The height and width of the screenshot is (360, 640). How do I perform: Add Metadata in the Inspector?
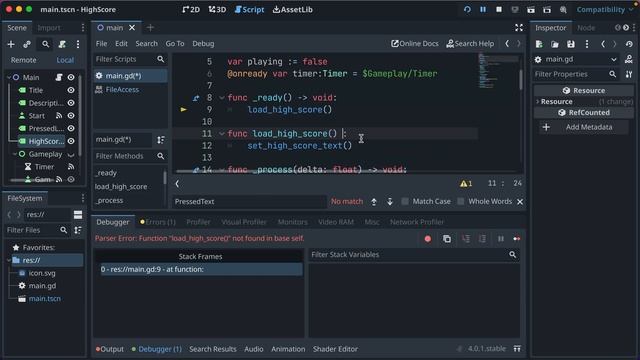tap(584, 127)
